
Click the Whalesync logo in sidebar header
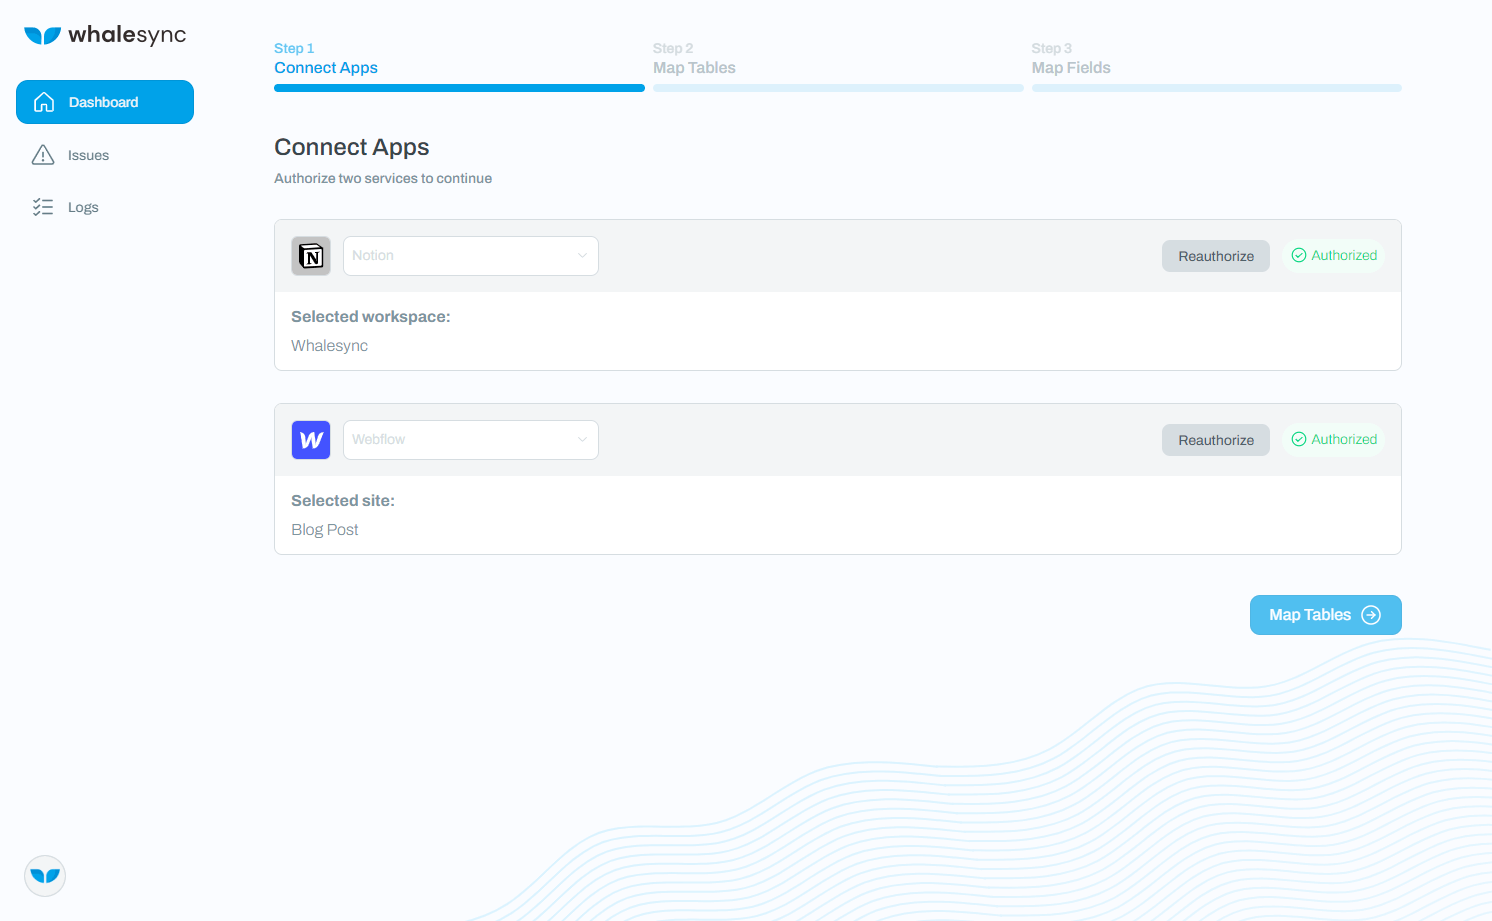tap(105, 35)
